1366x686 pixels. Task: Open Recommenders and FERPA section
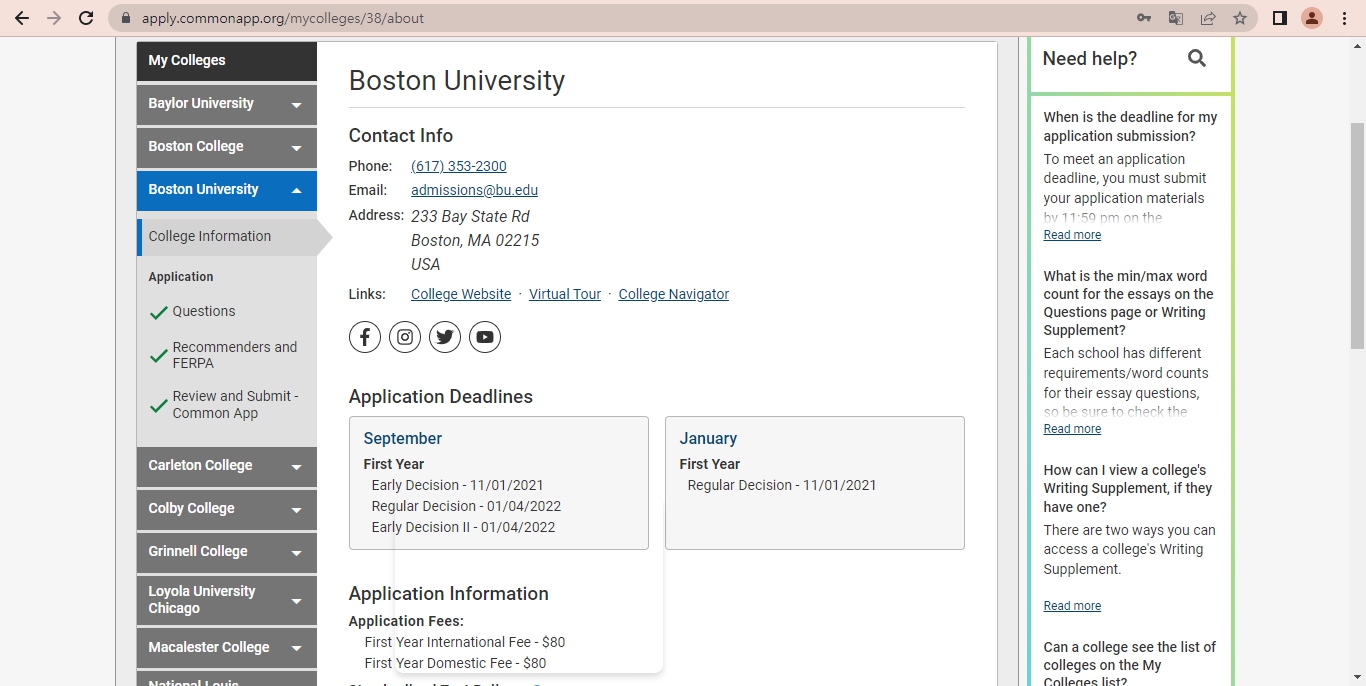234,355
